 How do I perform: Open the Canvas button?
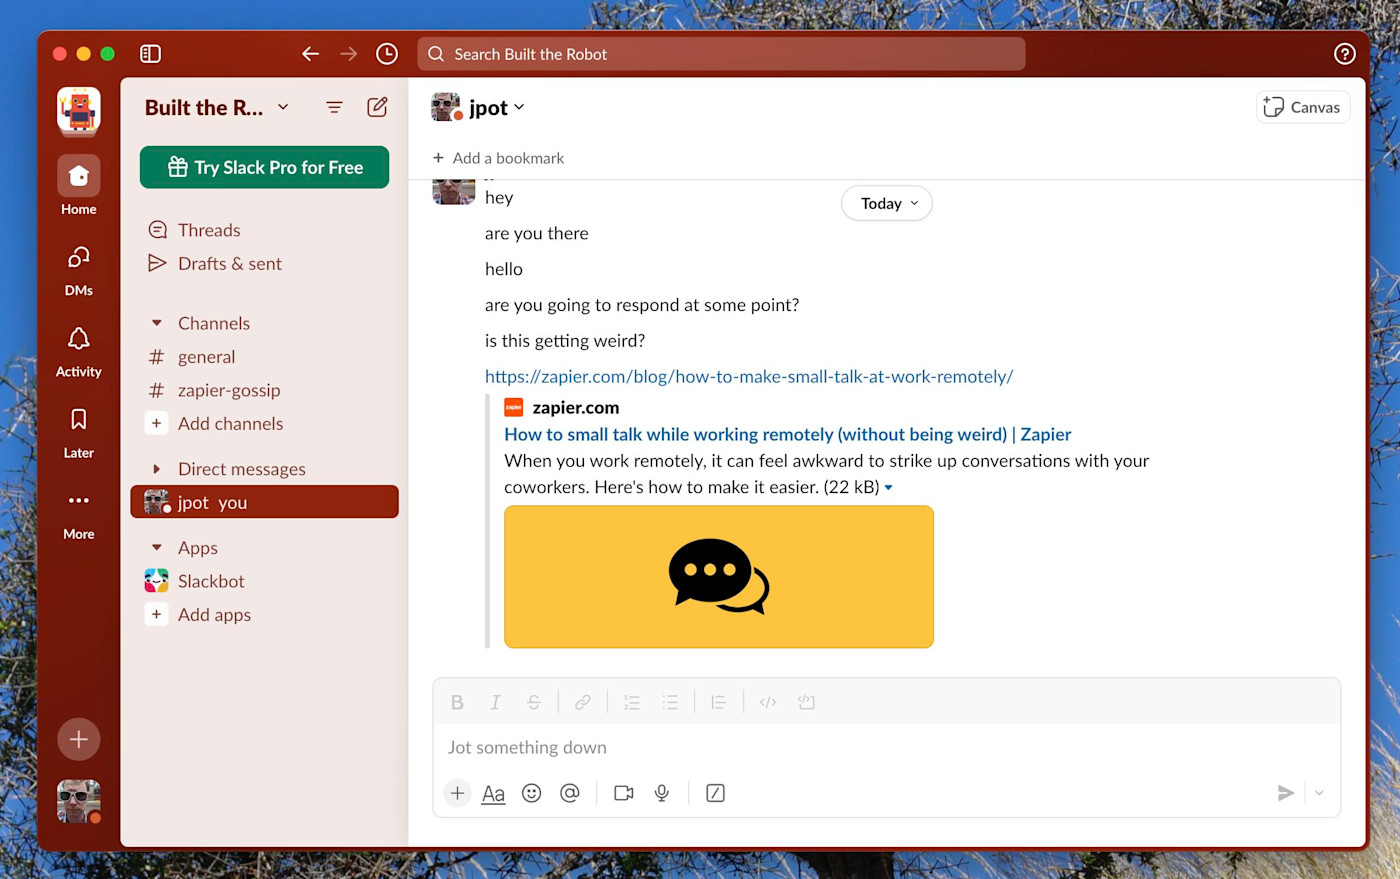tap(1303, 107)
